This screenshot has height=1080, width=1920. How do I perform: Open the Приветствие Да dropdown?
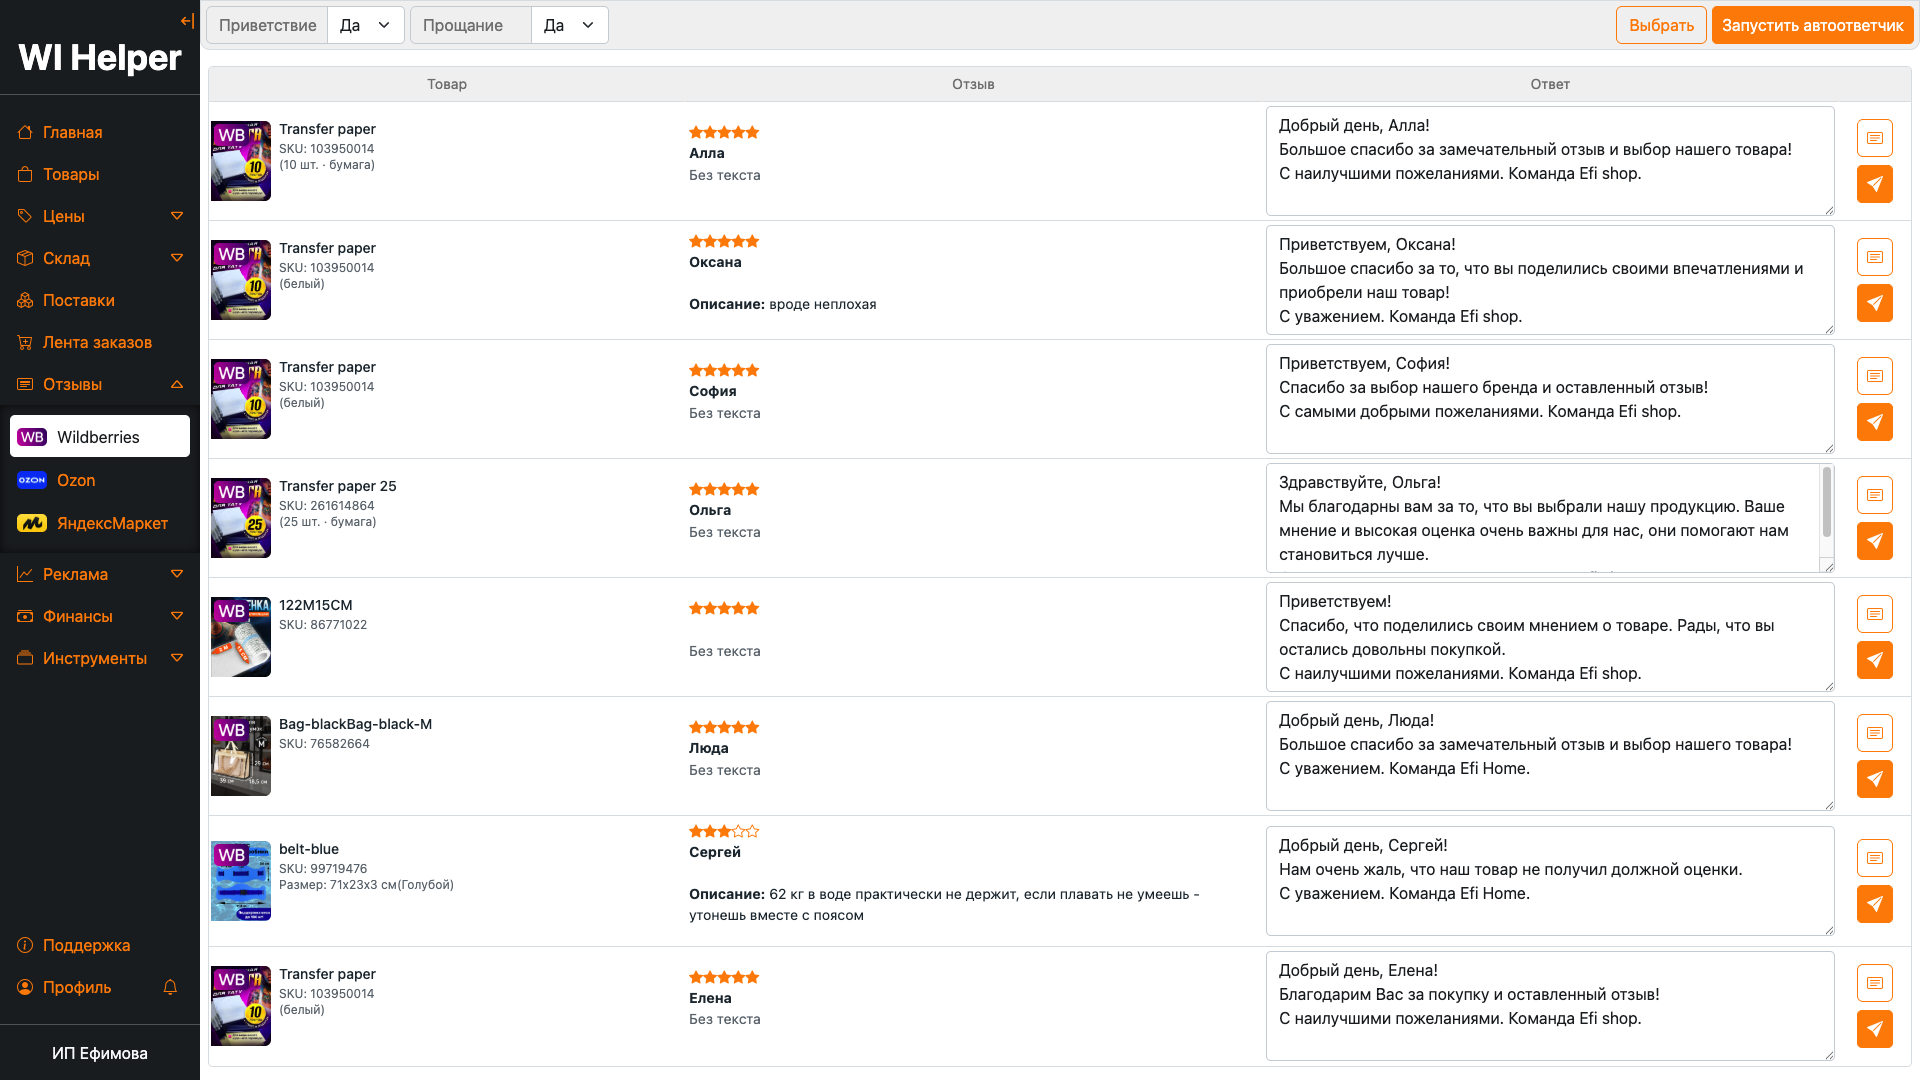pos(365,25)
